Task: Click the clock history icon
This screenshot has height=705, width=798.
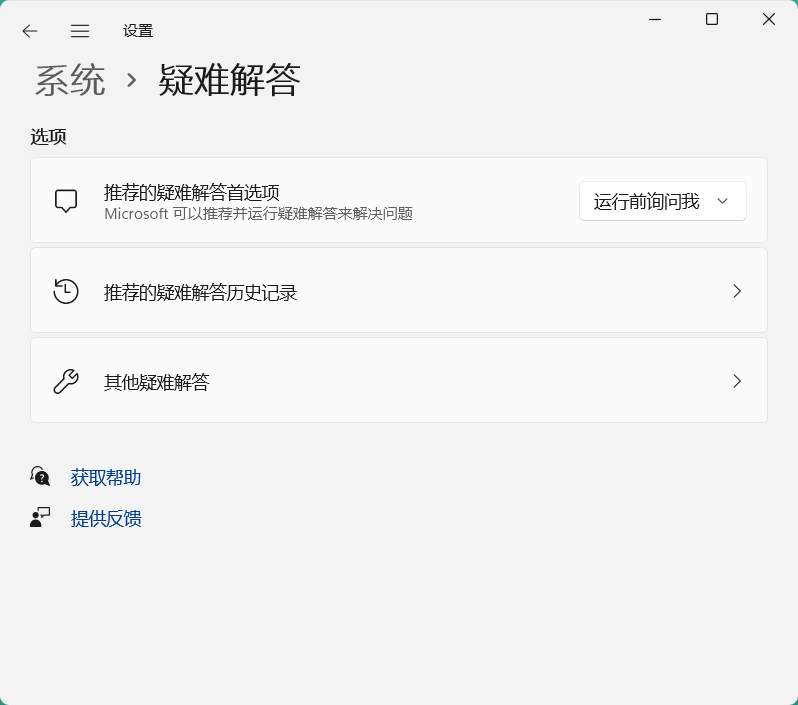Action: [66, 291]
